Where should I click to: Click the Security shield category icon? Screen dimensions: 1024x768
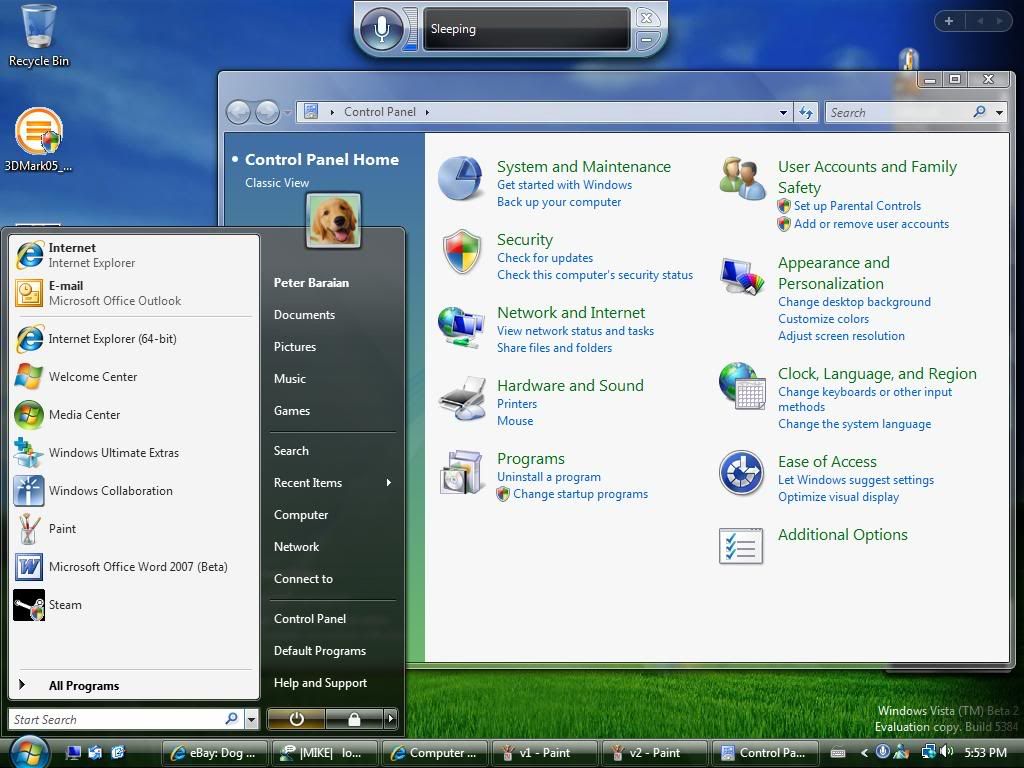pos(462,251)
